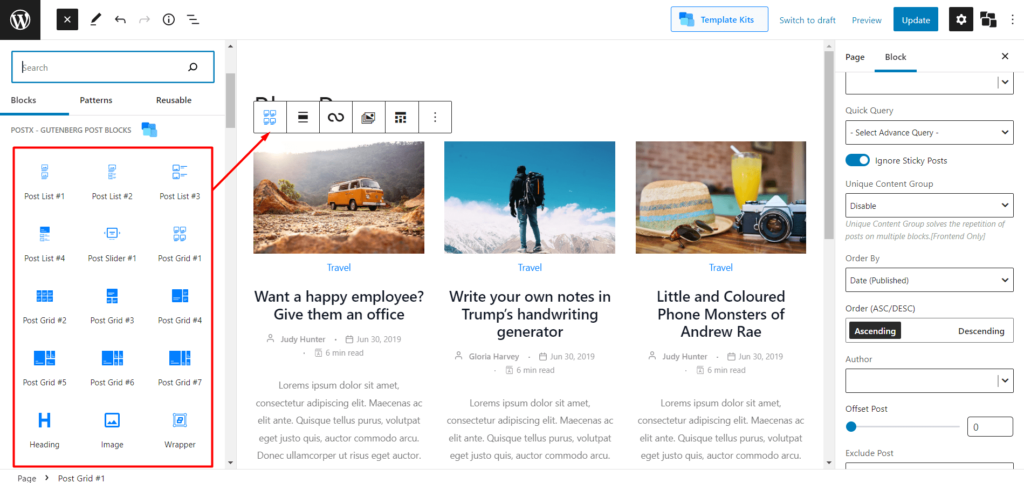Insert the Post List #3 block

180,181
